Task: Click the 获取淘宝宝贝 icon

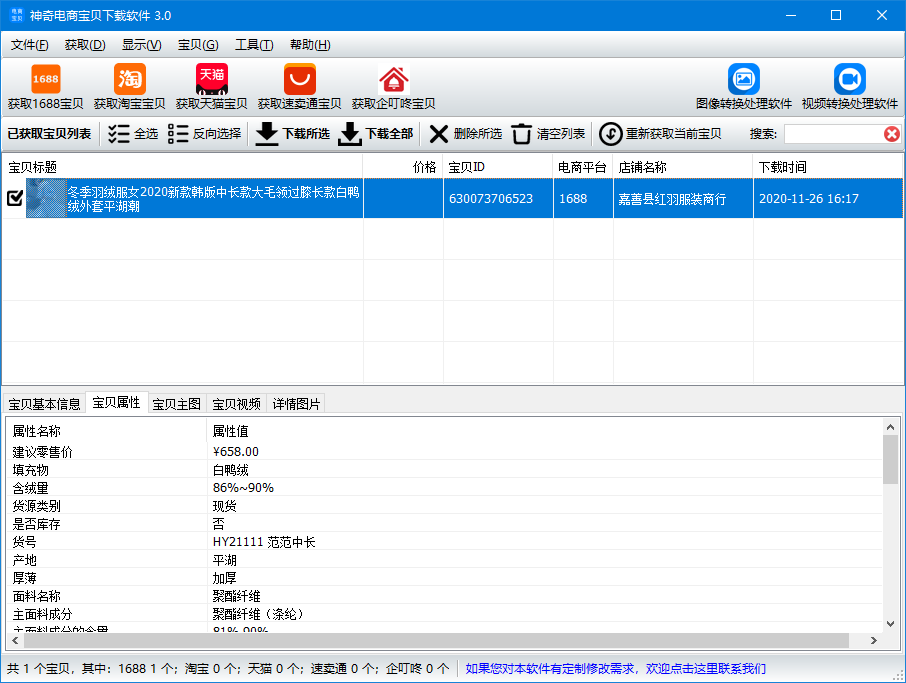Action: click(129, 79)
